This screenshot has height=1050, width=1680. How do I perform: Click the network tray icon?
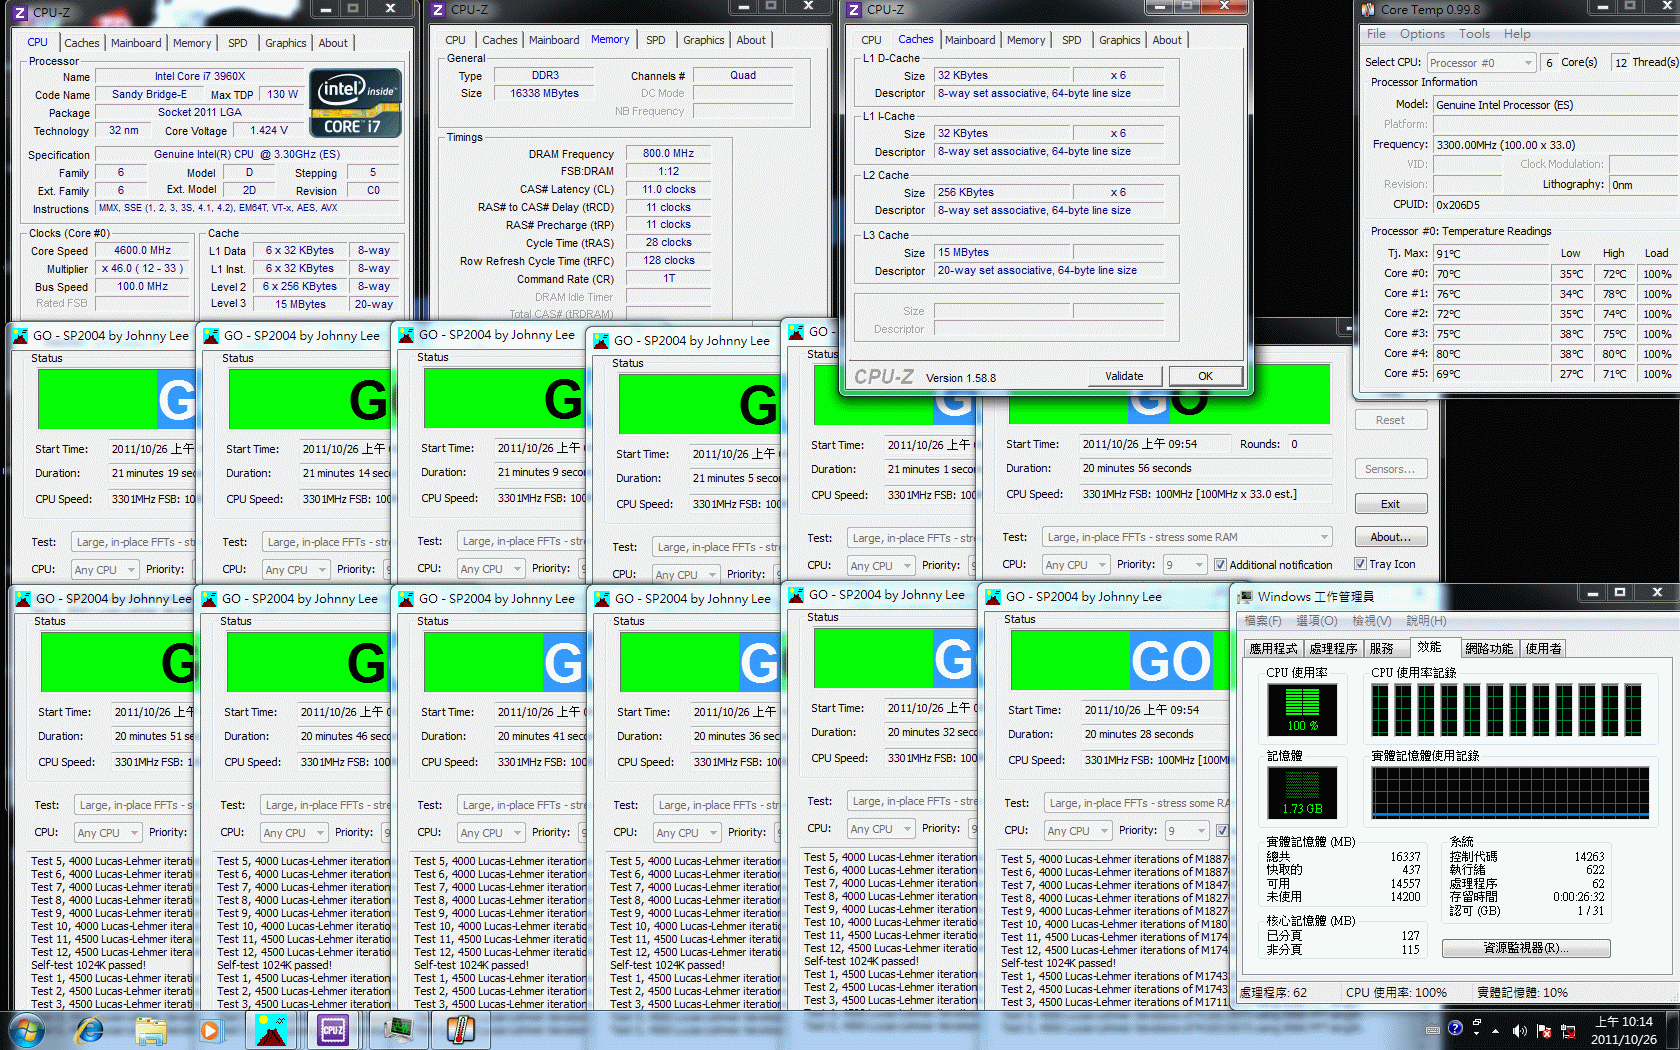coord(1567,1030)
